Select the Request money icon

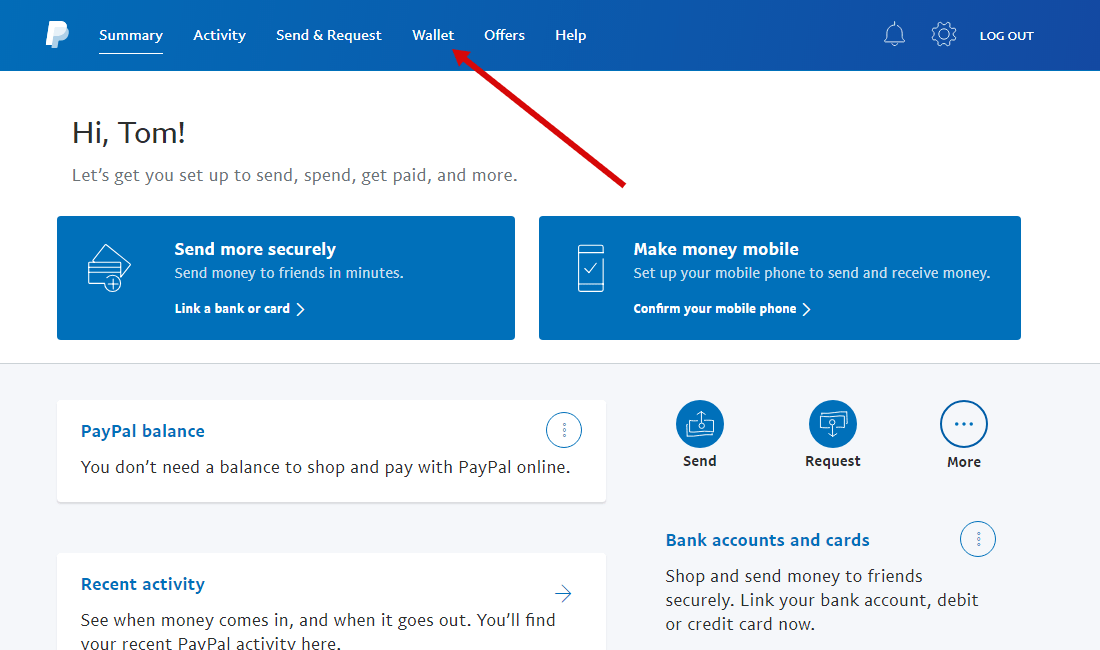tap(832, 424)
